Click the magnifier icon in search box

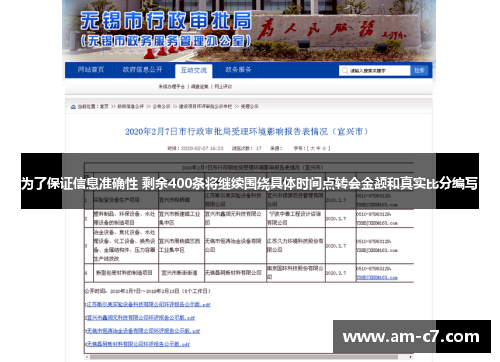[x=345, y=71]
